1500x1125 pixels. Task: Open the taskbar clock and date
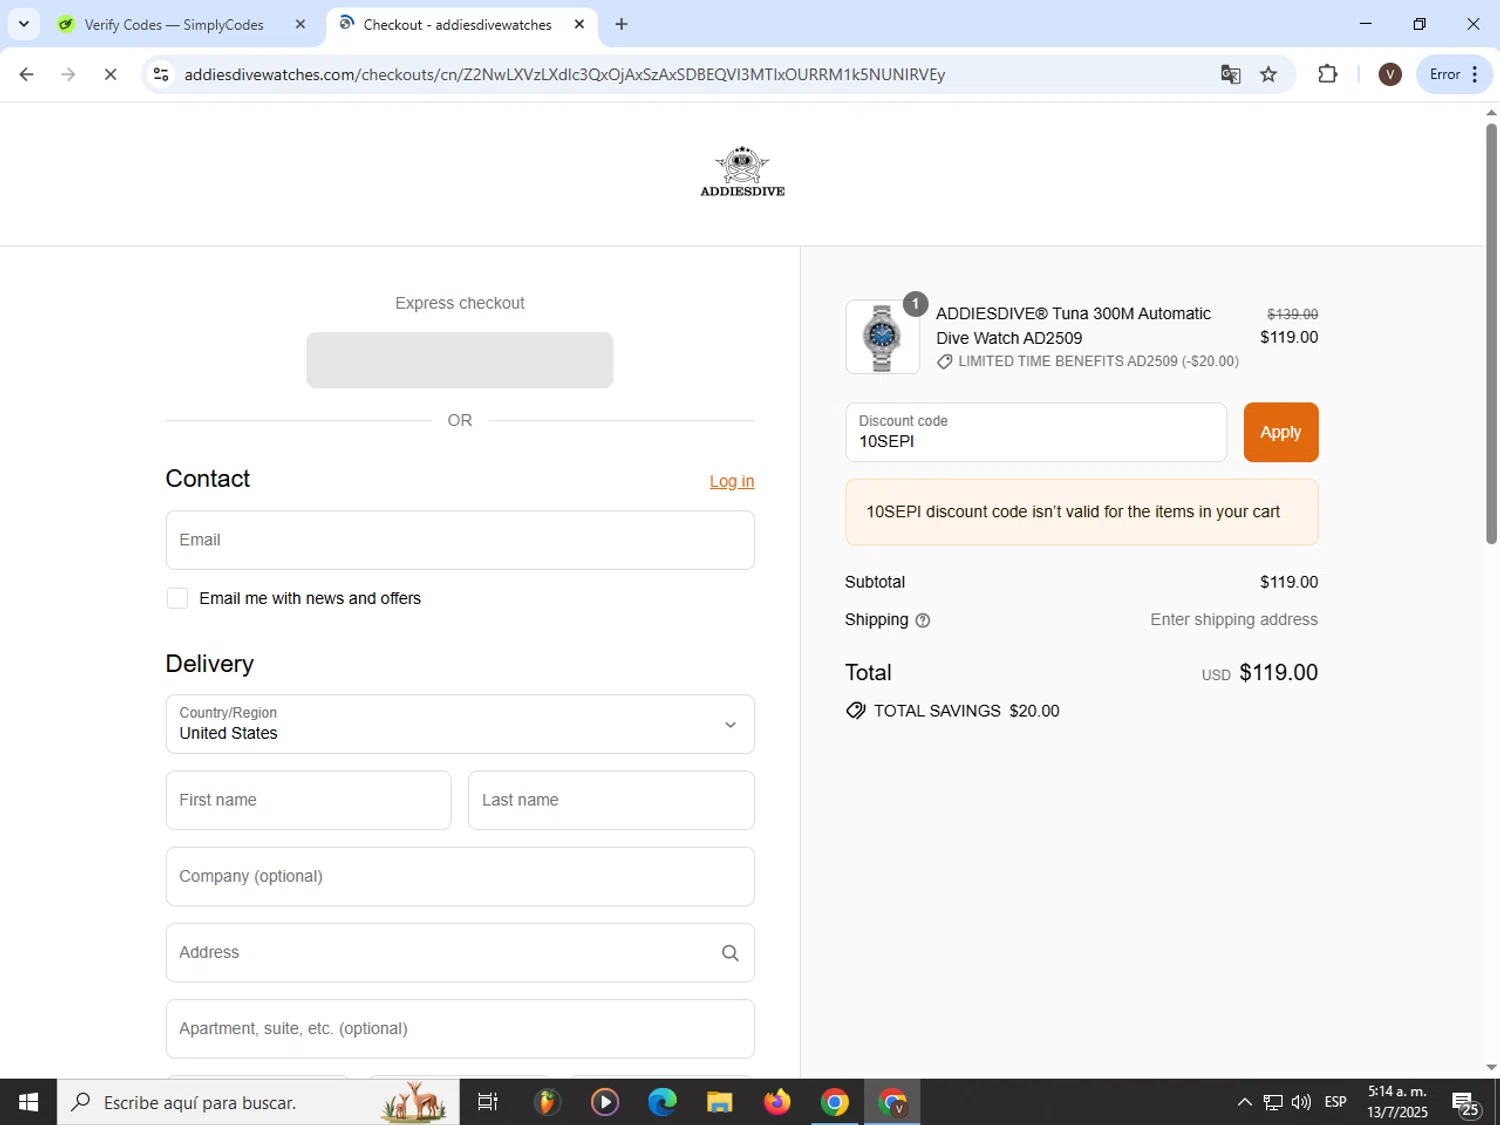point(1397,1102)
